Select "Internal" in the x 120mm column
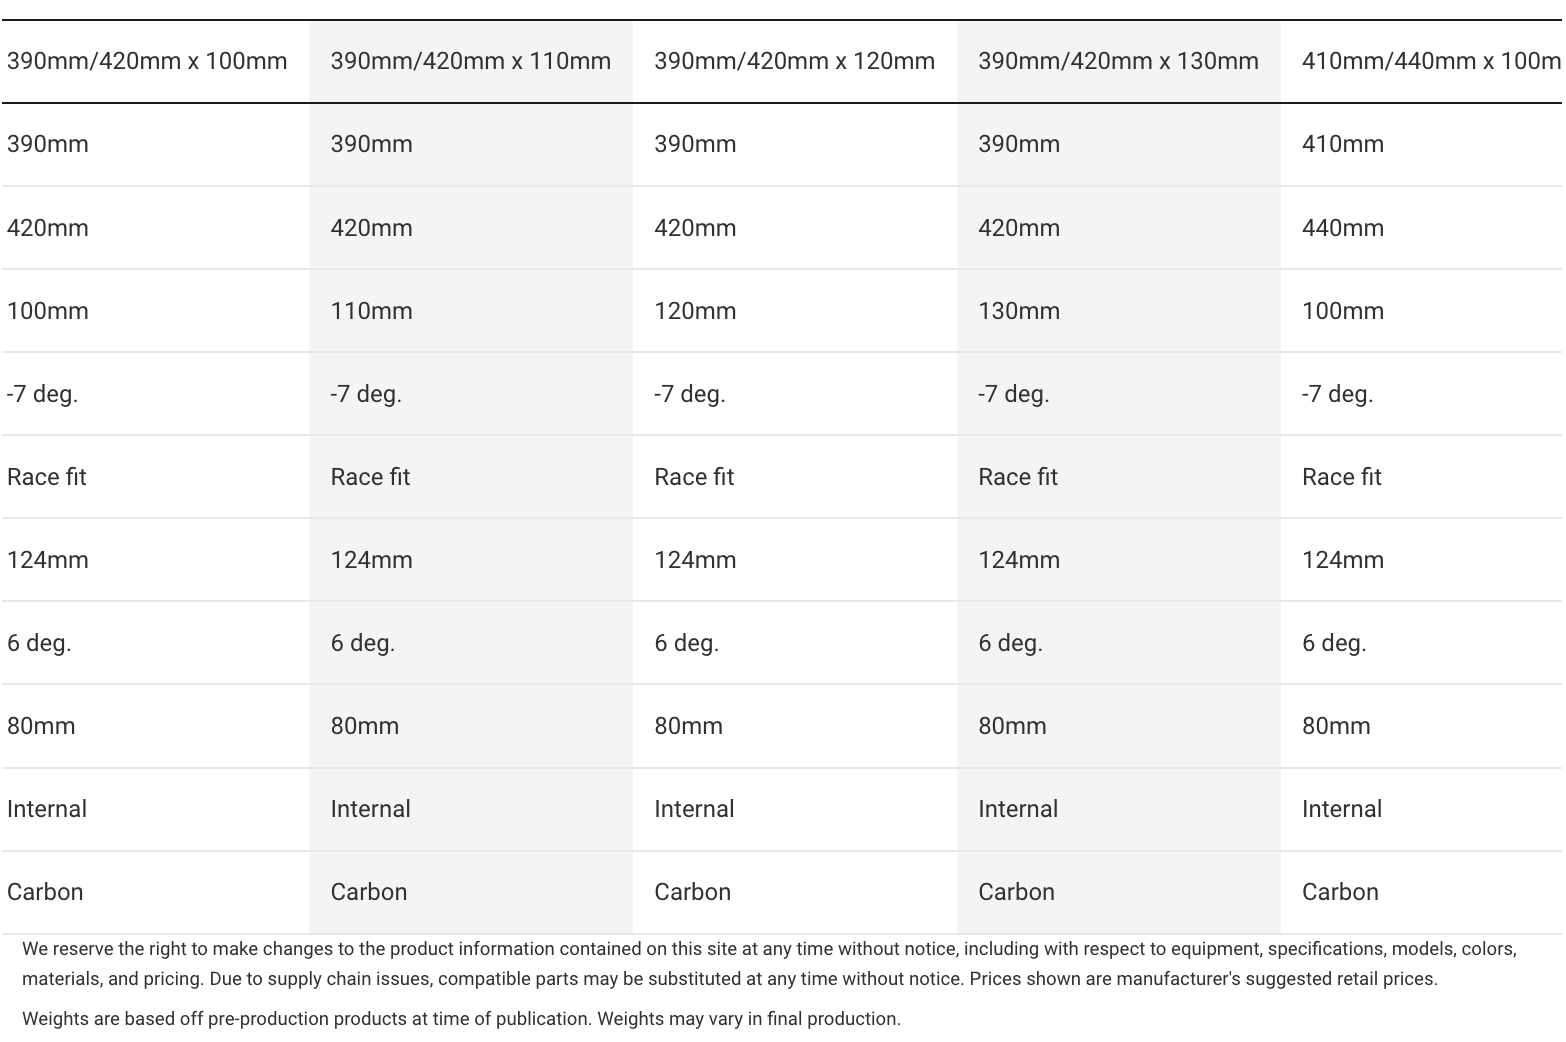The height and width of the screenshot is (1042, 1566). pyautogui.click(x=694, y=809)
